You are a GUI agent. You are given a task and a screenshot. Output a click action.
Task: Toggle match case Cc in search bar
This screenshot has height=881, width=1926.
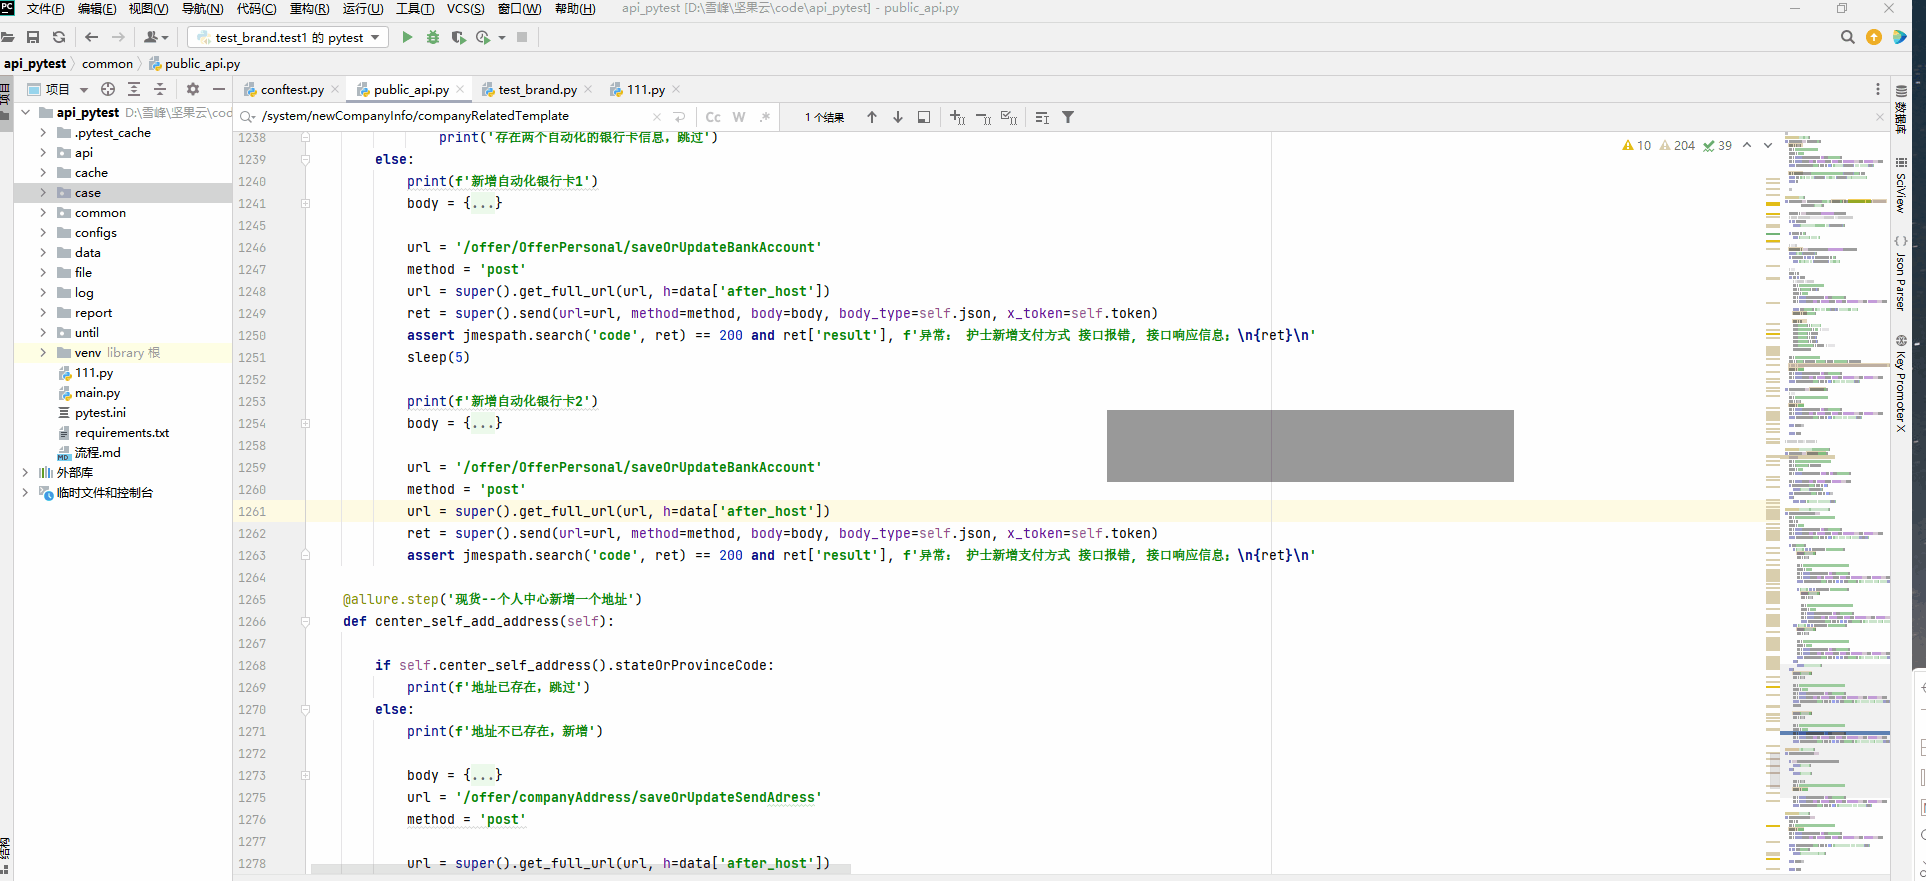(713, 117)
